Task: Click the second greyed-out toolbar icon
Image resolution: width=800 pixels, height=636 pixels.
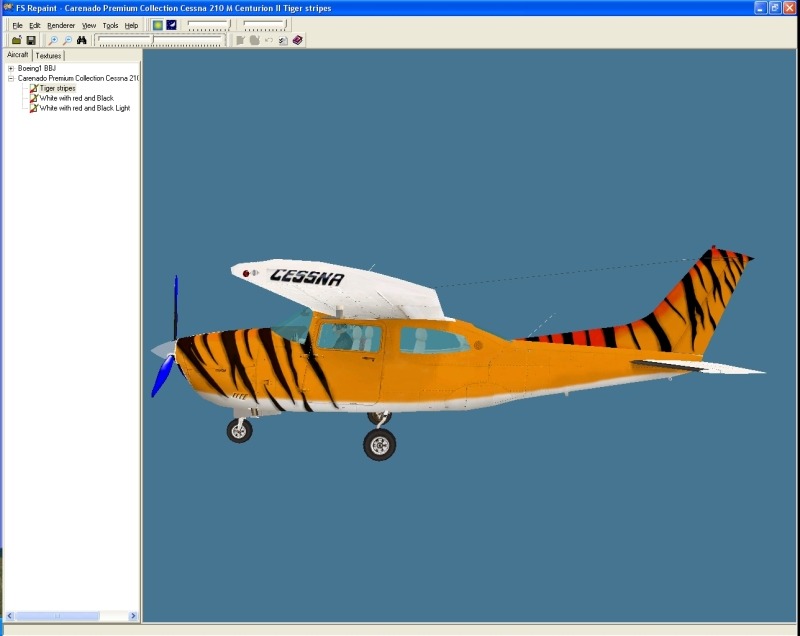Action: (255, 40)
